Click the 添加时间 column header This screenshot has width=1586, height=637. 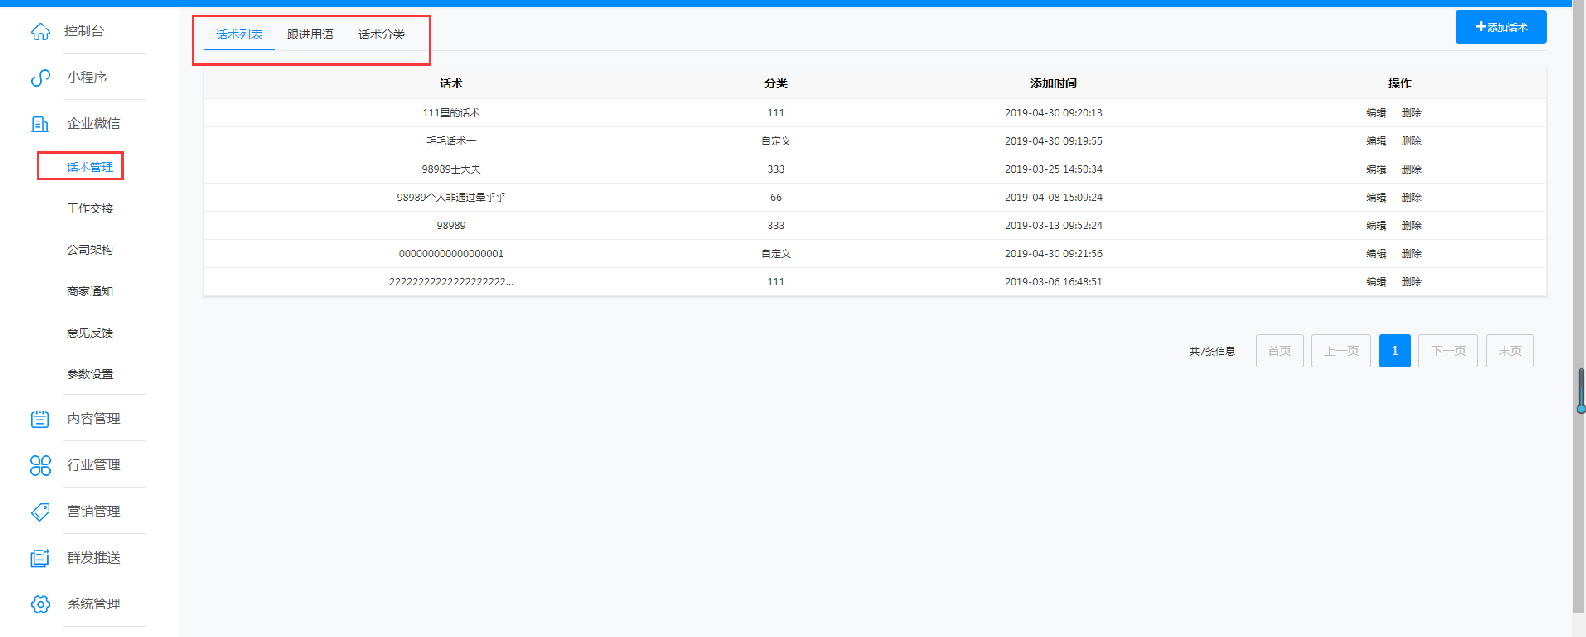coord(1054,83)
